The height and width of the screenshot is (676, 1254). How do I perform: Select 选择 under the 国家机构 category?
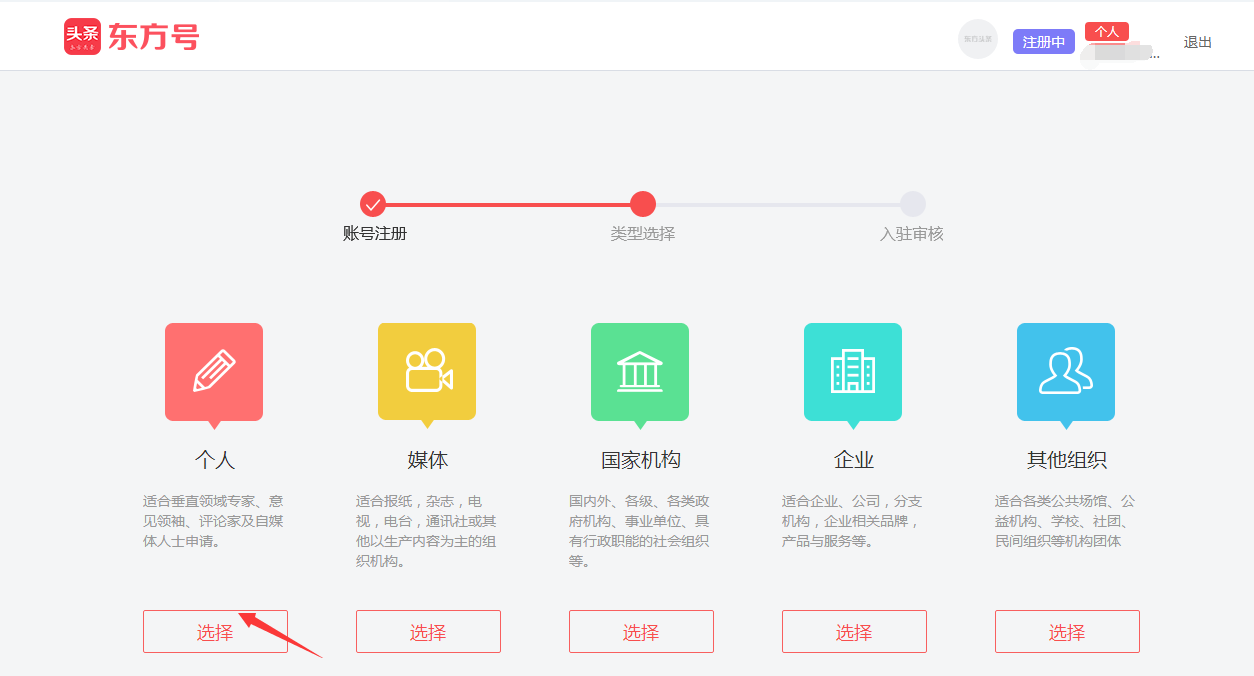point(641,631)
